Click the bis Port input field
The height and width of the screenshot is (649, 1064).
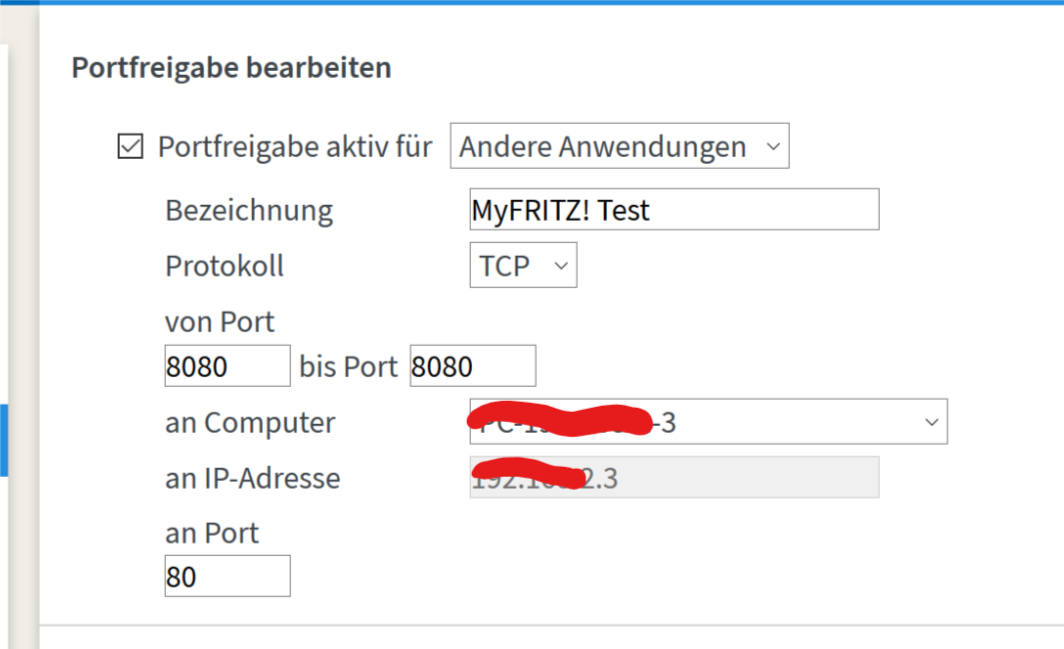coord(472,366)
